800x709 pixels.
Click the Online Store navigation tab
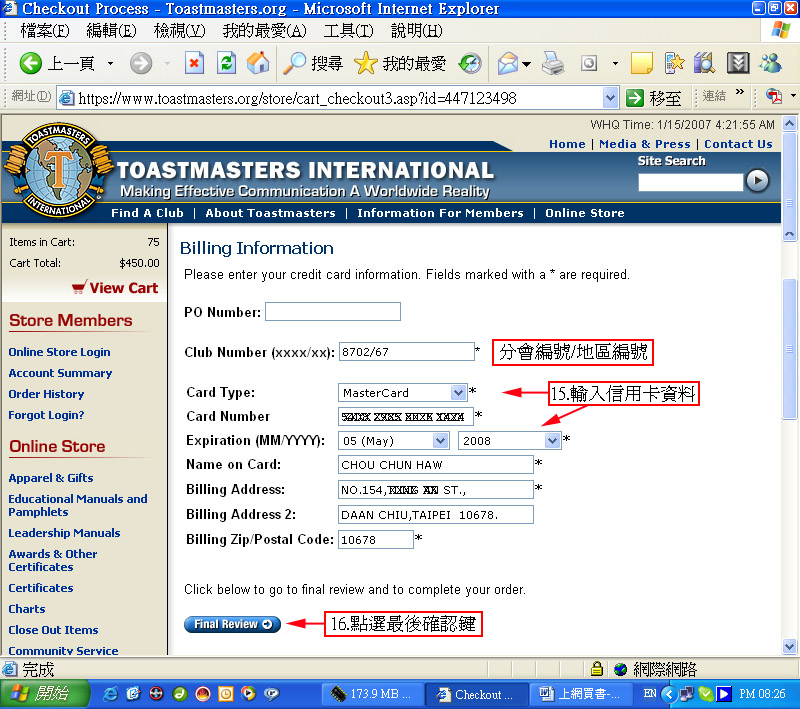coord(584,213)
